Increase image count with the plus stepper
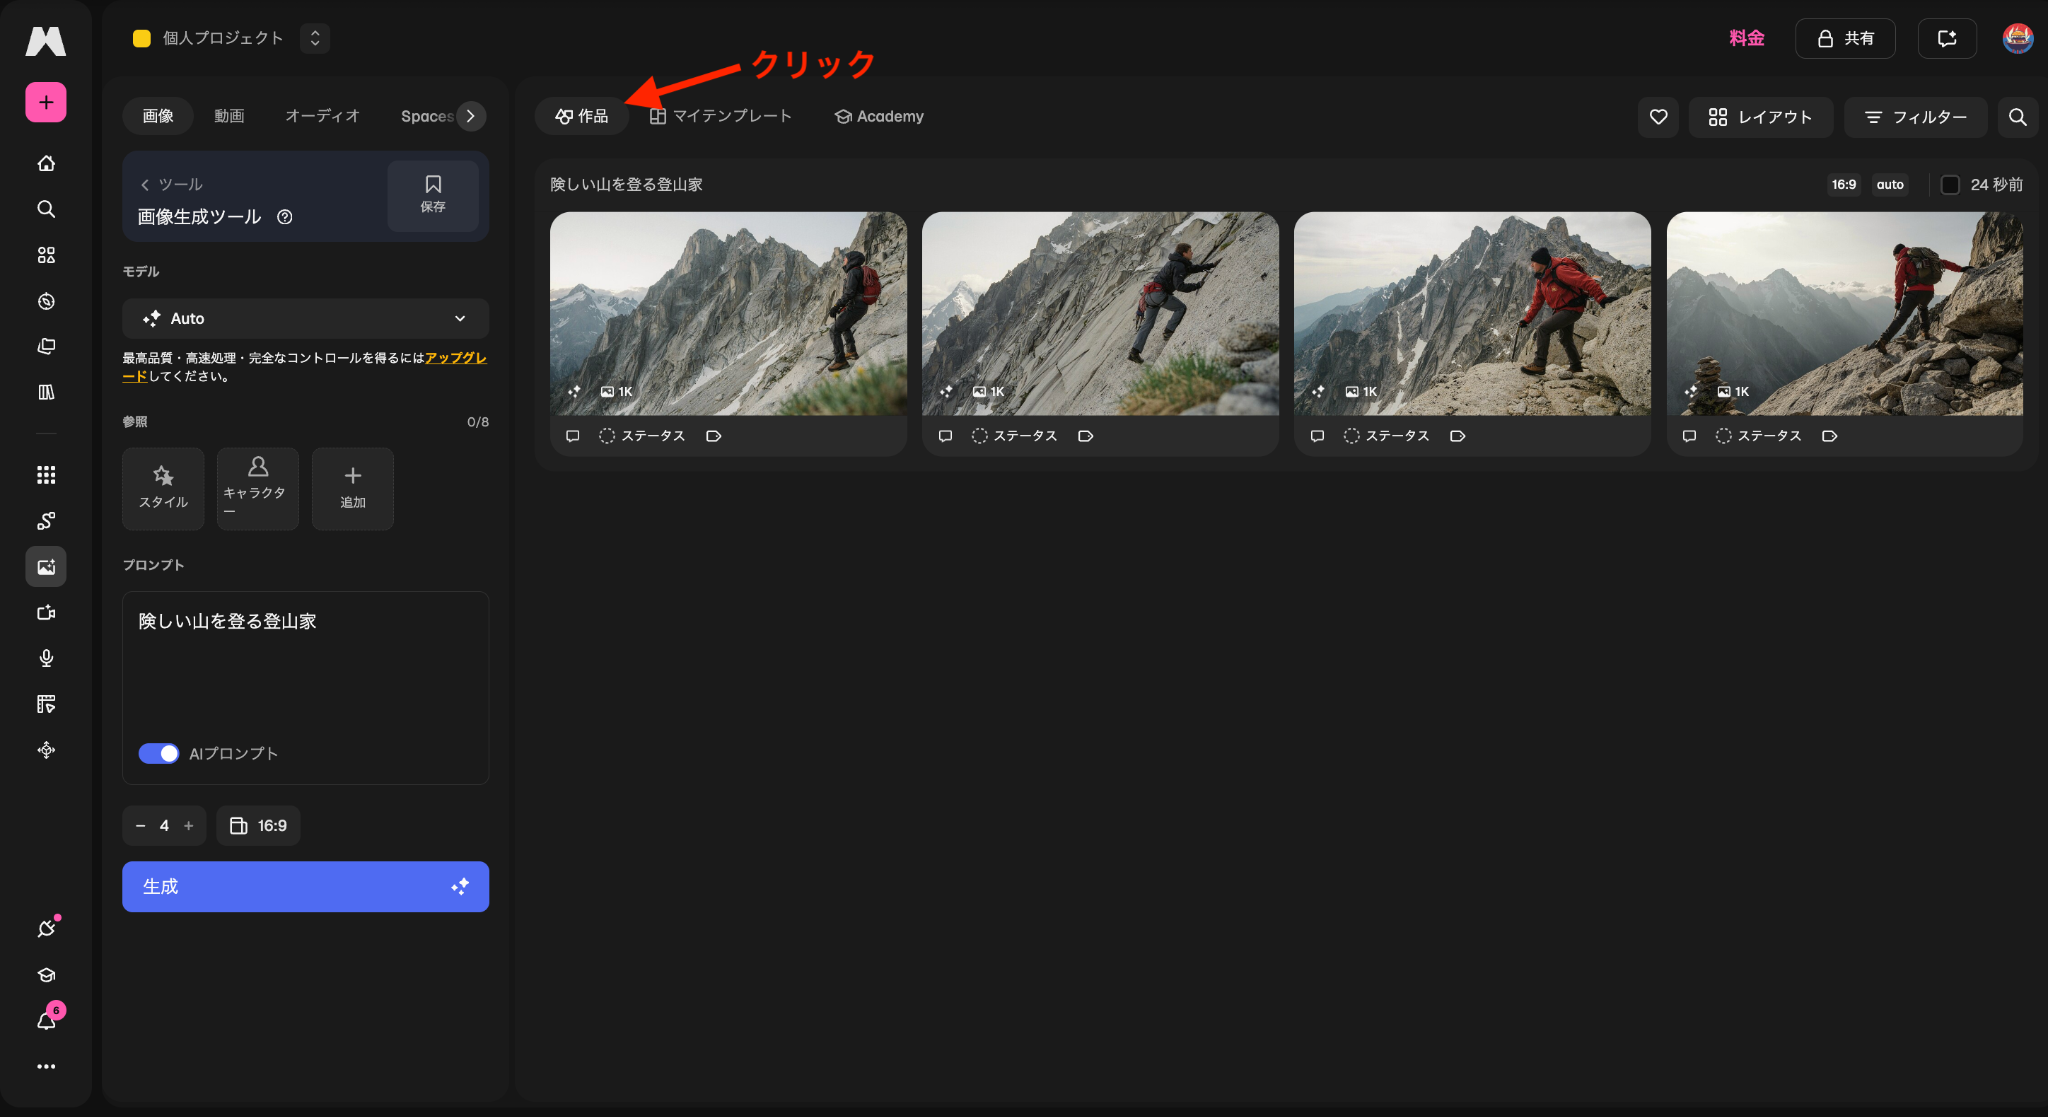This screenshot has width=2048, height=1117. tap(189, 826)
